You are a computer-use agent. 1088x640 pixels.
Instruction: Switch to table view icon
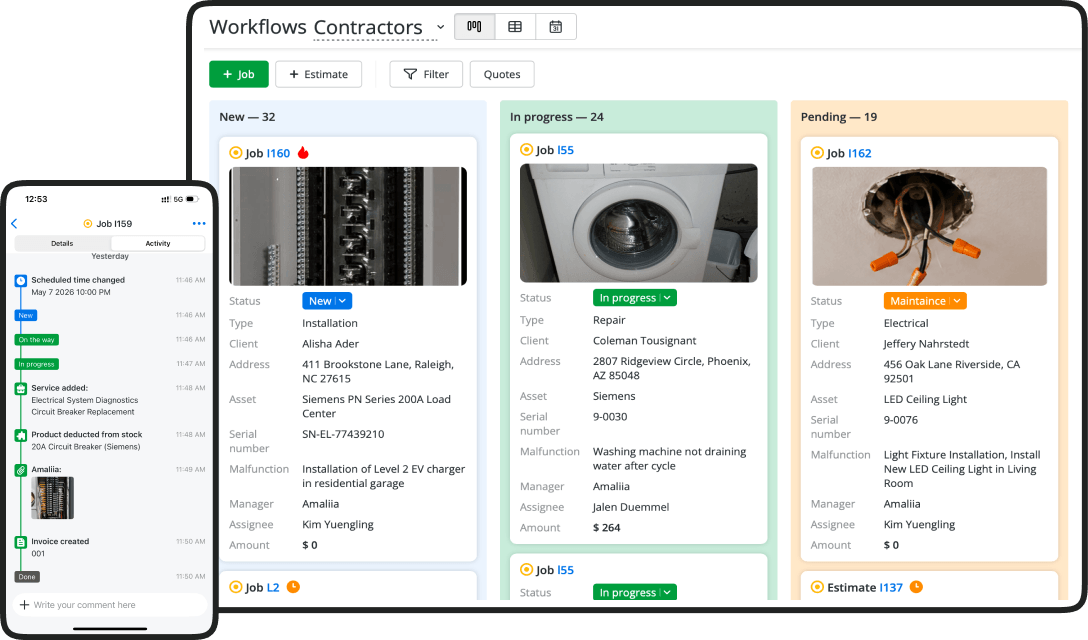coord(515,26)
